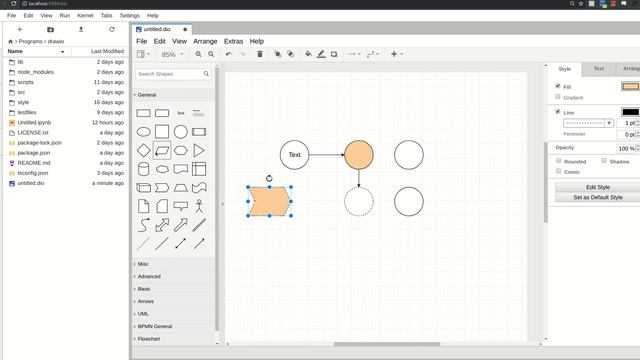This screenshot has height=360, width=640.
Task: Click the new folder icon
Action: [50, 29]
